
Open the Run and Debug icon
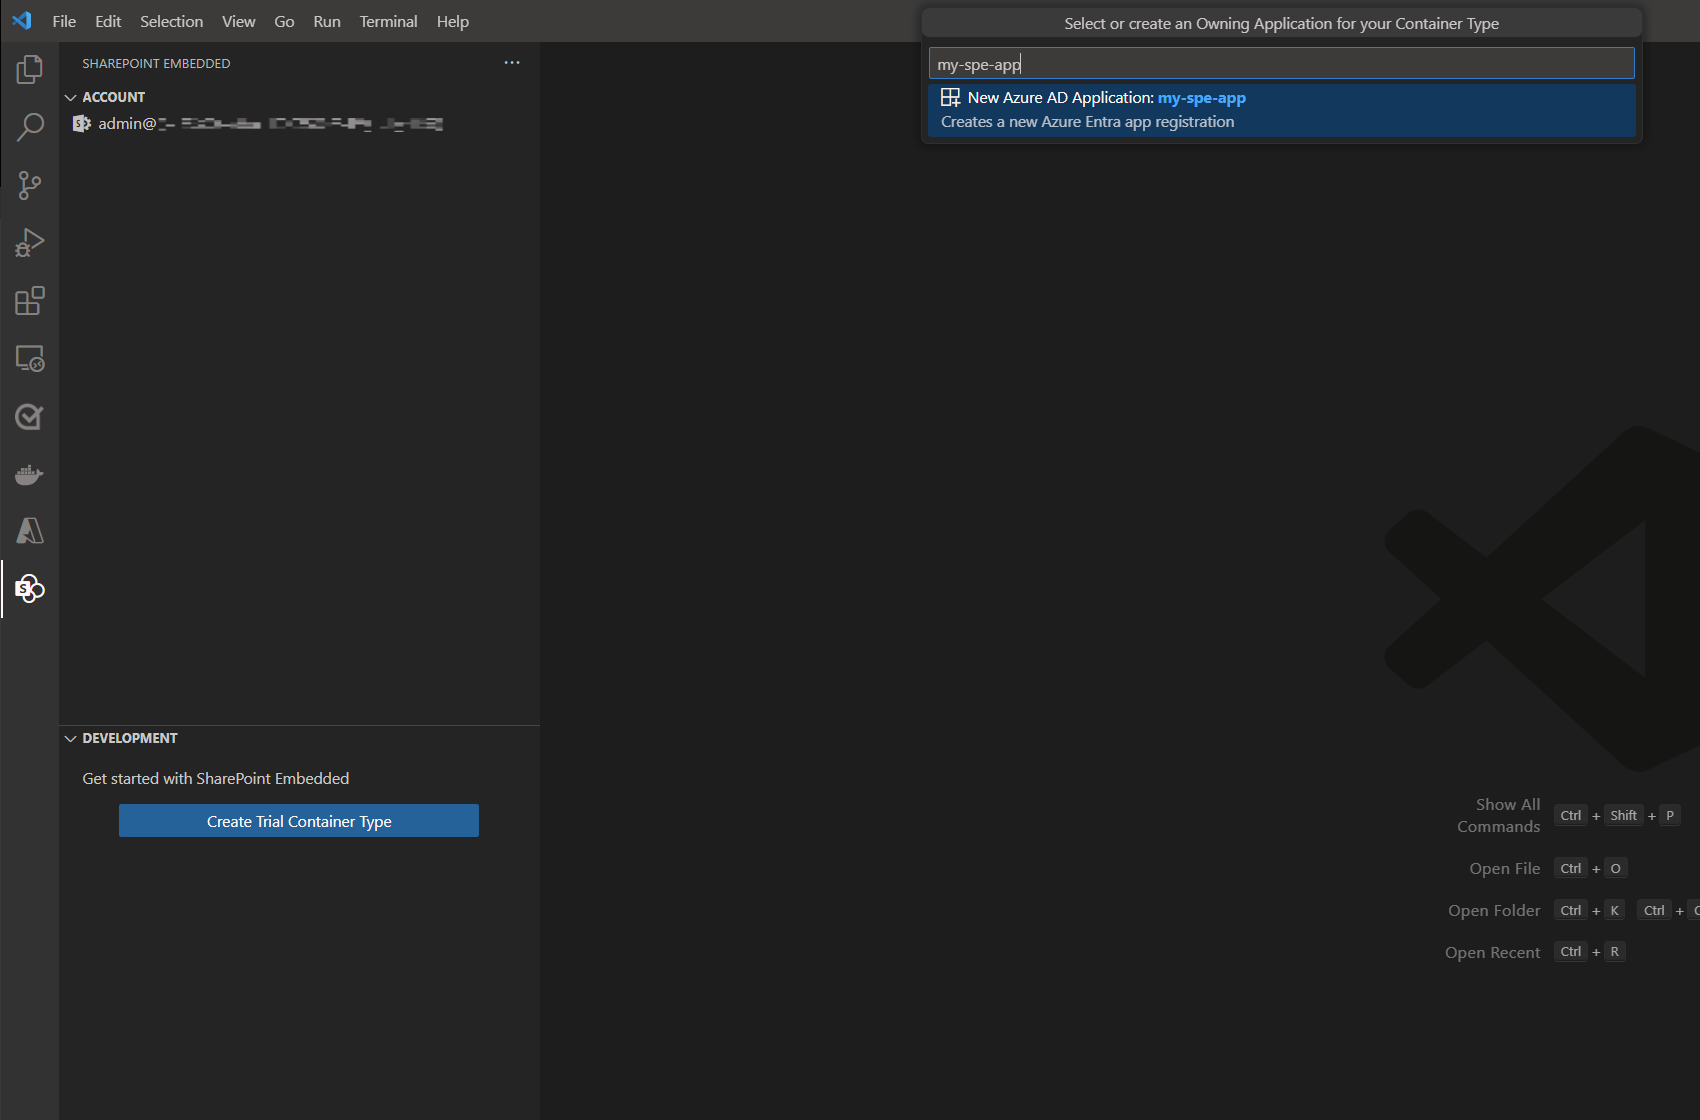tap(29, 242)
